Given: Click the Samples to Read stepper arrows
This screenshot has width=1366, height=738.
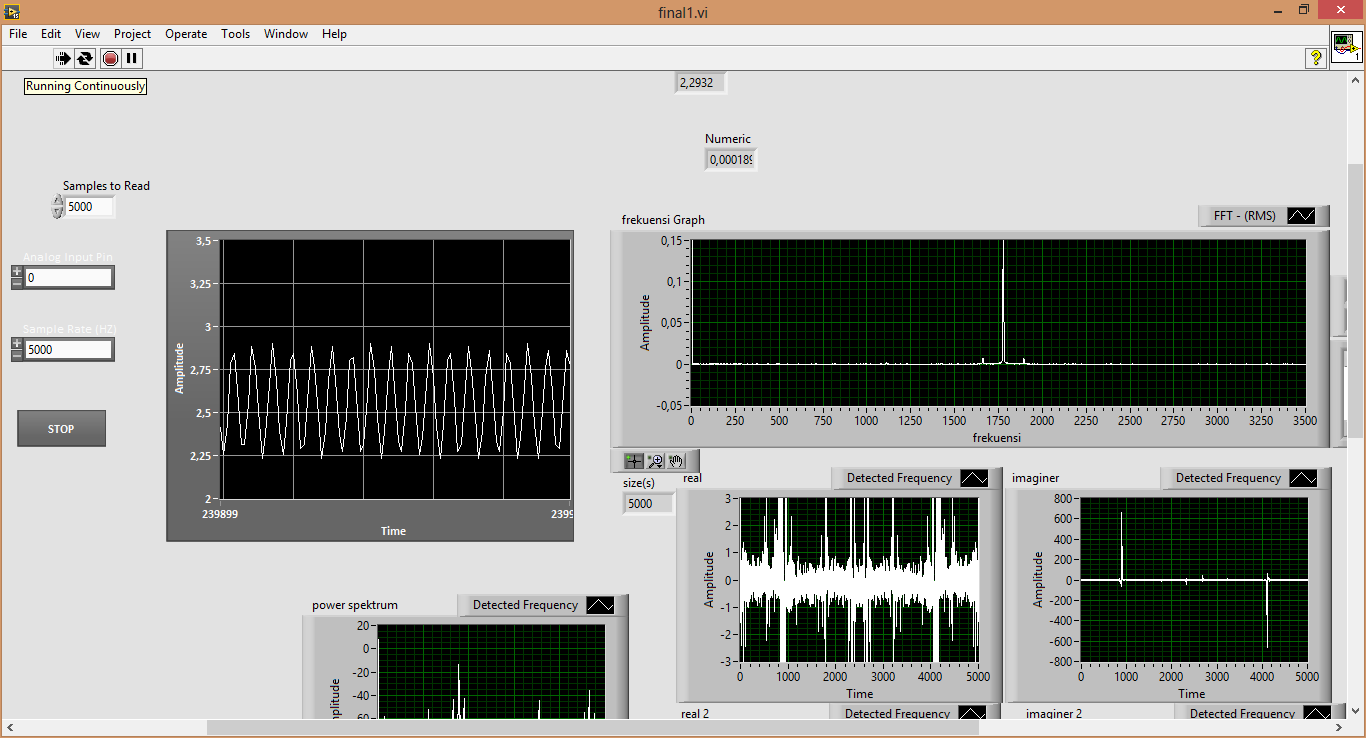Looking at the screenshot, I should click(58, 207).
